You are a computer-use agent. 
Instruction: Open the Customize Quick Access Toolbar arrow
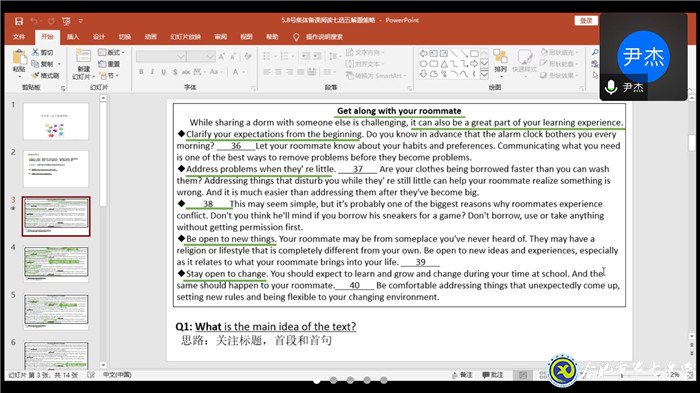81,21
